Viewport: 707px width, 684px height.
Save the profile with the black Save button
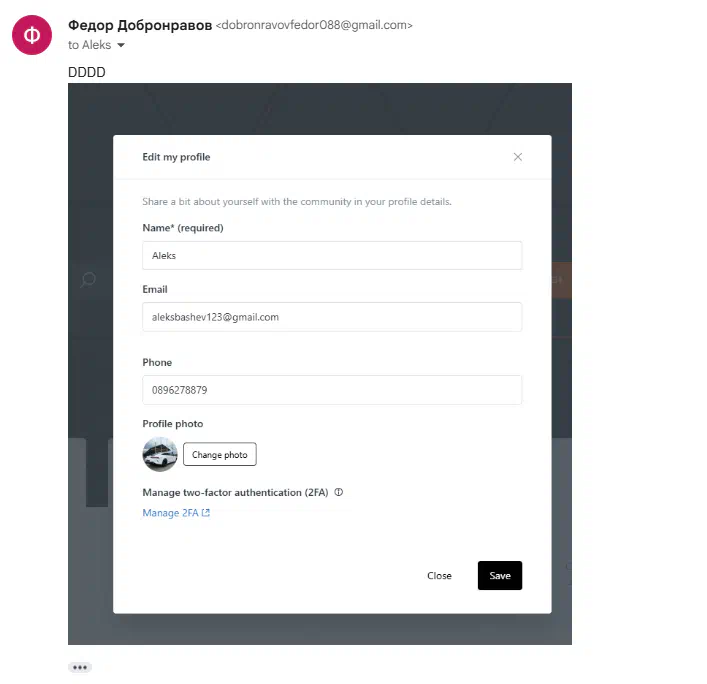coord(500,575)
